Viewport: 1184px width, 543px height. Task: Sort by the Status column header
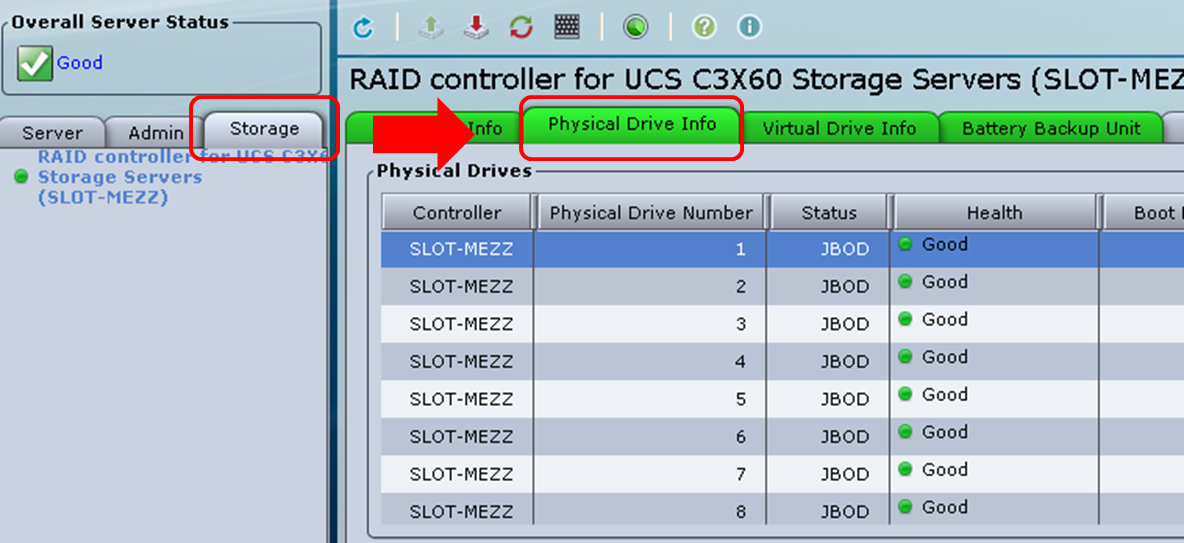[x=829, y=213]
